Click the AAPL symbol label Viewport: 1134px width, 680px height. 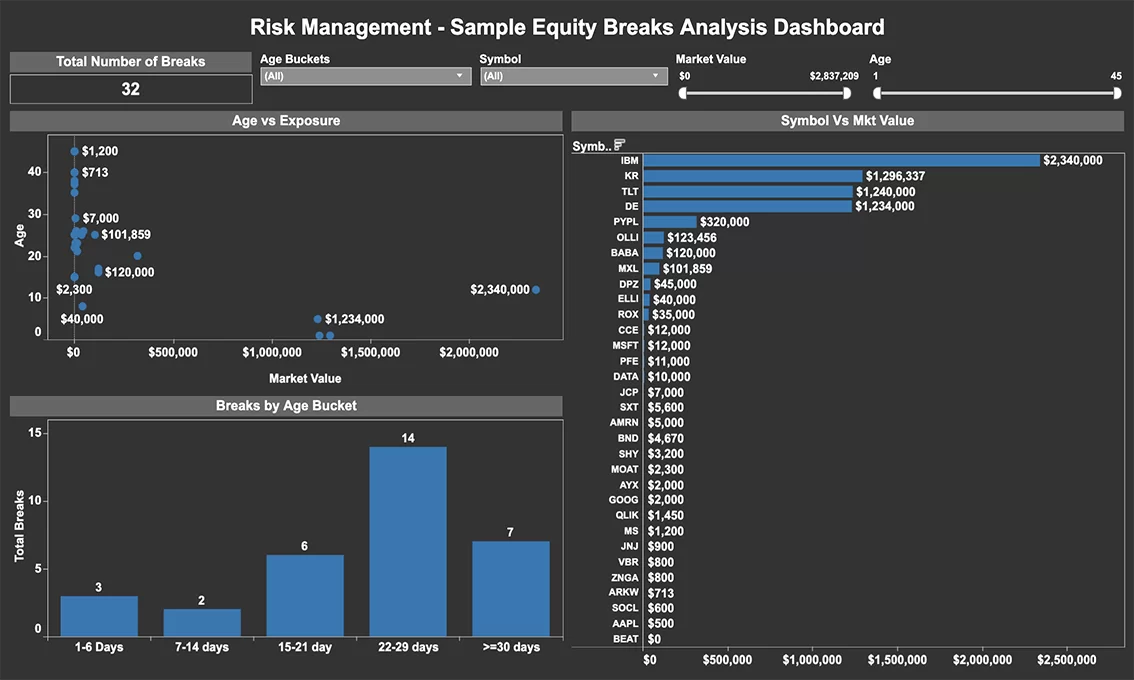[626, 624]
